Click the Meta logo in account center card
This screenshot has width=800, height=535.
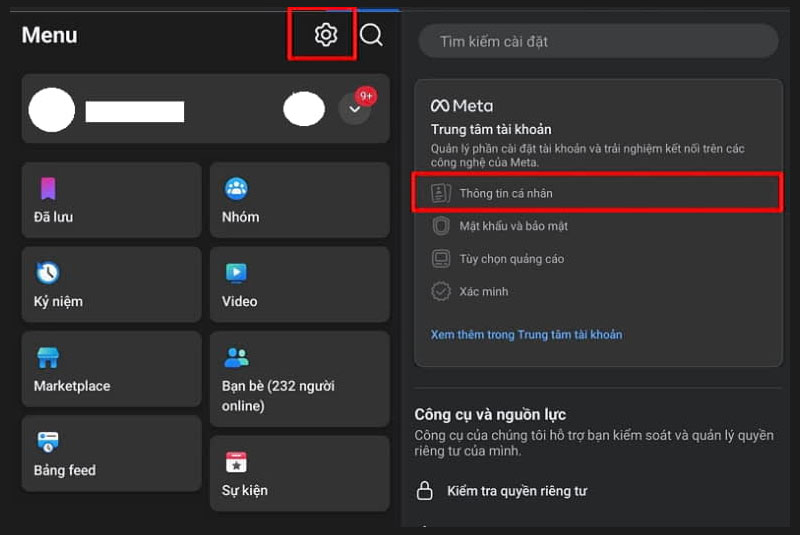[x=461, y=105]
